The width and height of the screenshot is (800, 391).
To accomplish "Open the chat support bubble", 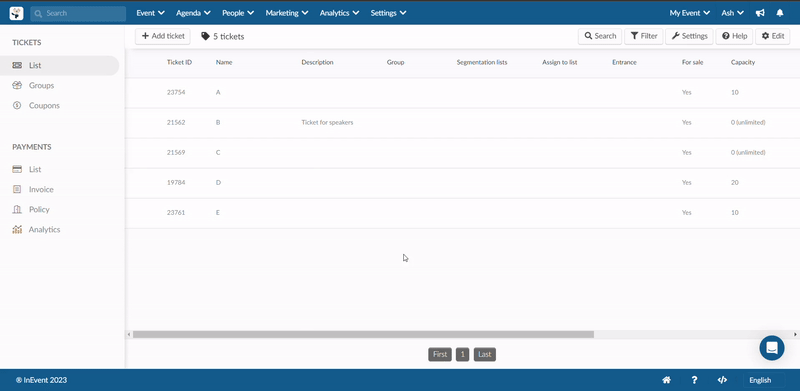I will 772,348.
